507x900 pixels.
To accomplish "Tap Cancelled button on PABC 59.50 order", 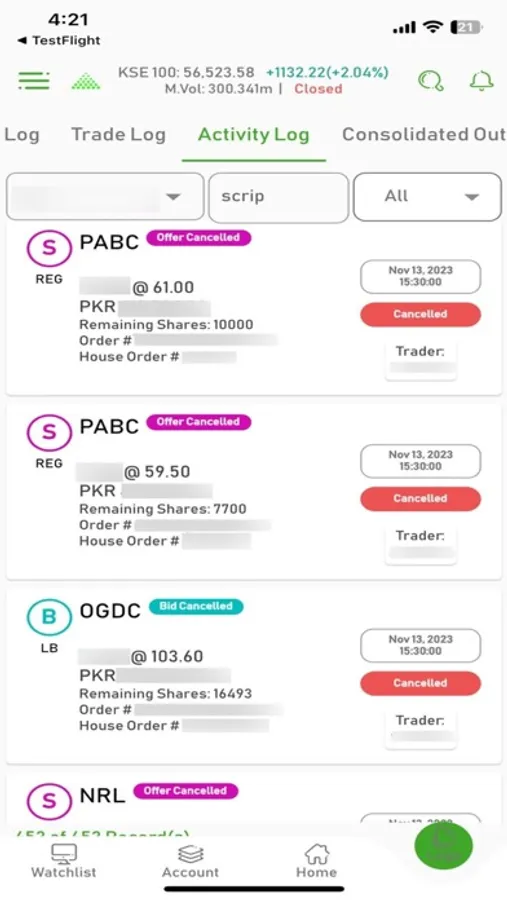I will 420,498.
